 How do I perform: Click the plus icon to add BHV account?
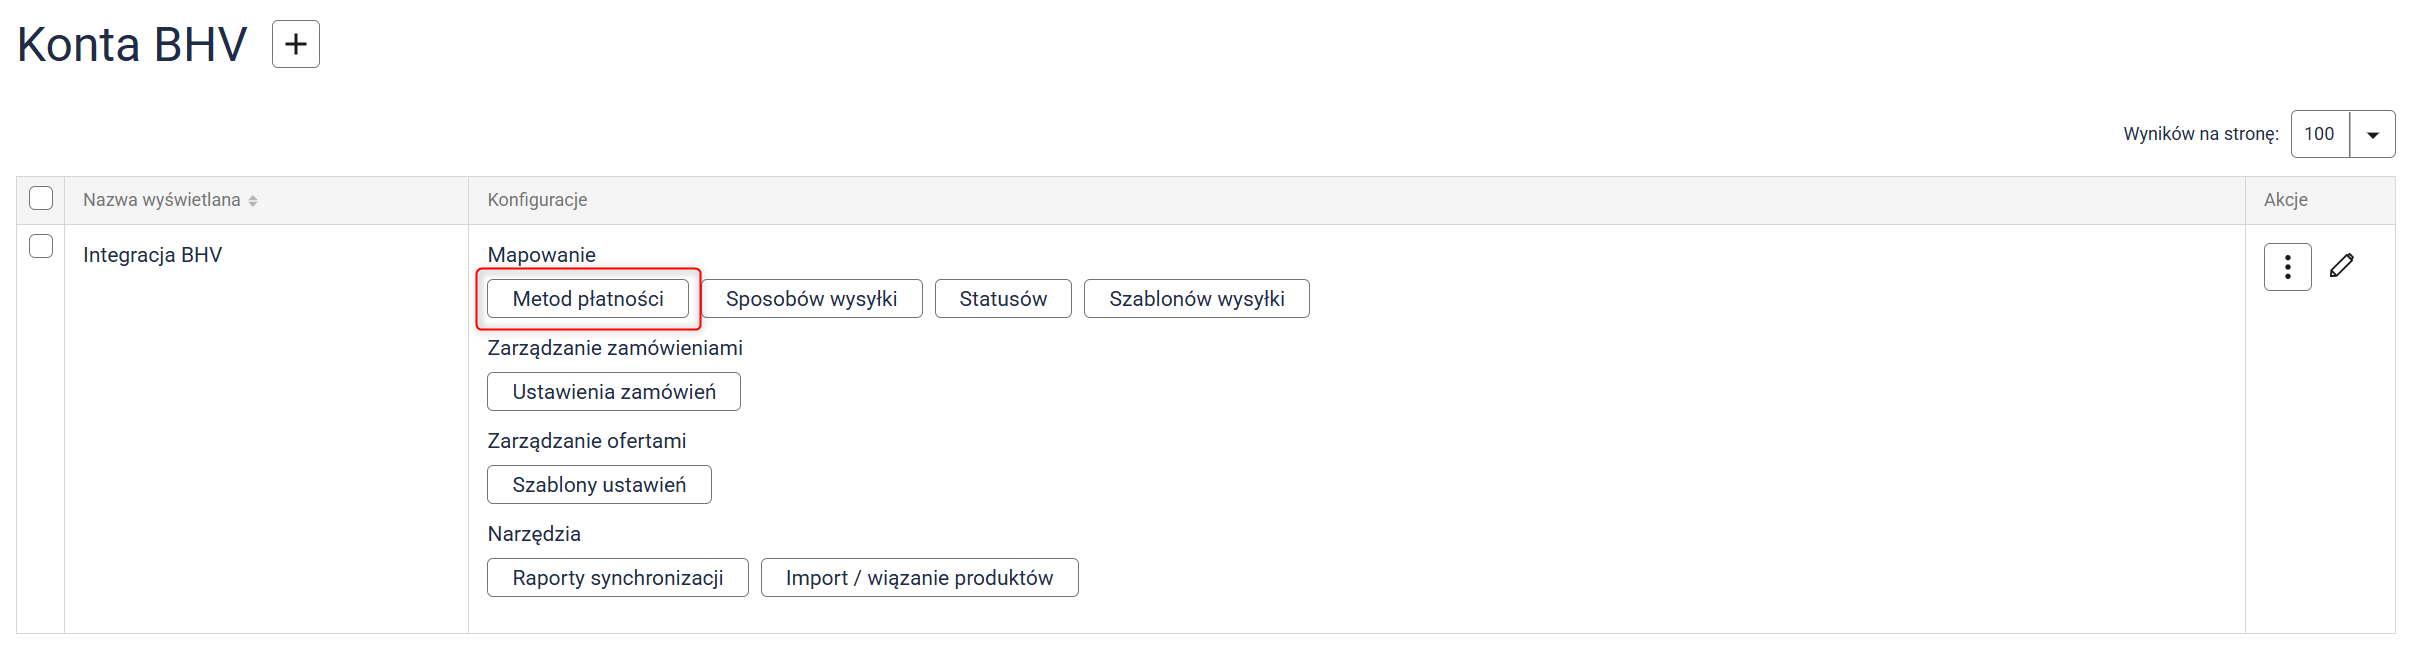(x=296, y=44)
